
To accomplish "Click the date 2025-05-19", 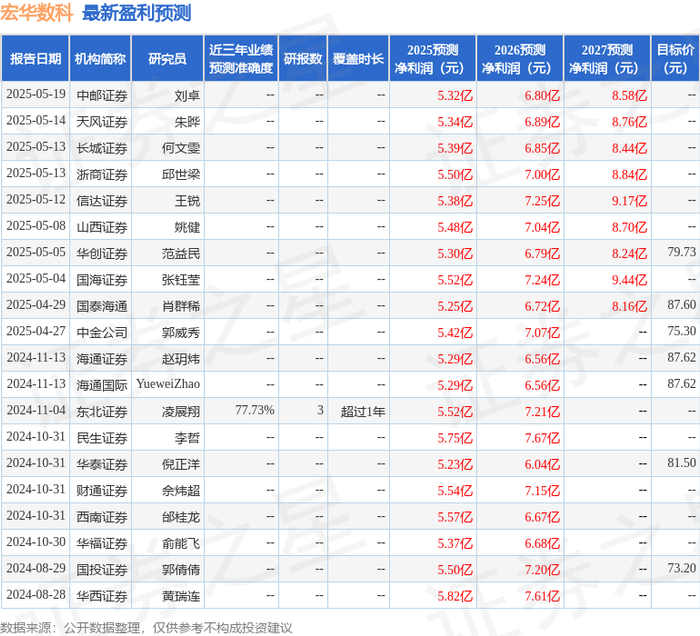I will (x=36, y=94).
